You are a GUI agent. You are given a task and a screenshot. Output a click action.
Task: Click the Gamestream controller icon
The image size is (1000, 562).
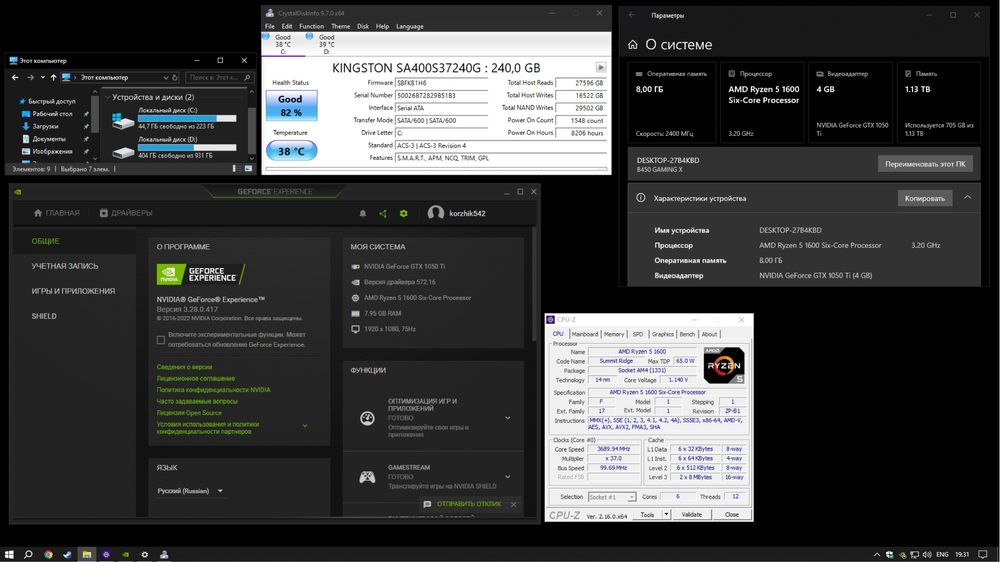pyautogui.click(x=367, y=477)
